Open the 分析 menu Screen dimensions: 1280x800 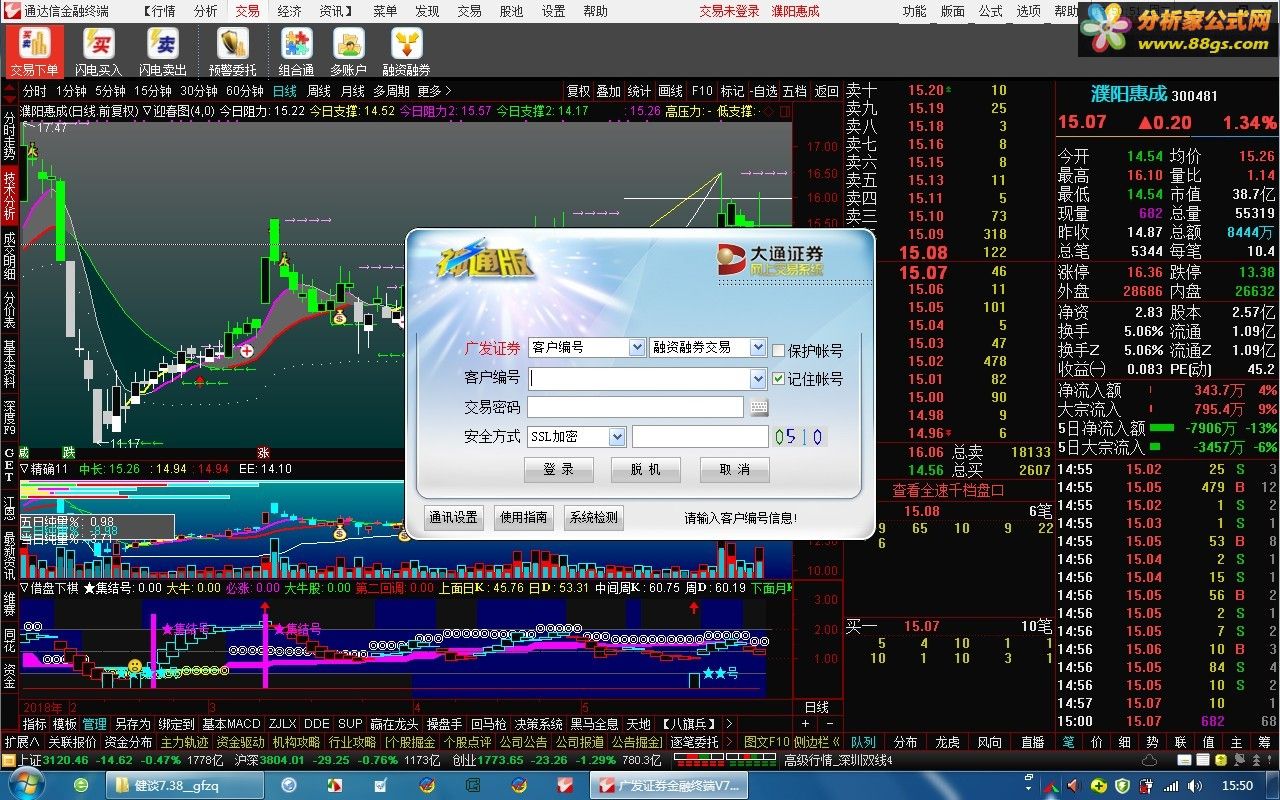pos(205,11)
